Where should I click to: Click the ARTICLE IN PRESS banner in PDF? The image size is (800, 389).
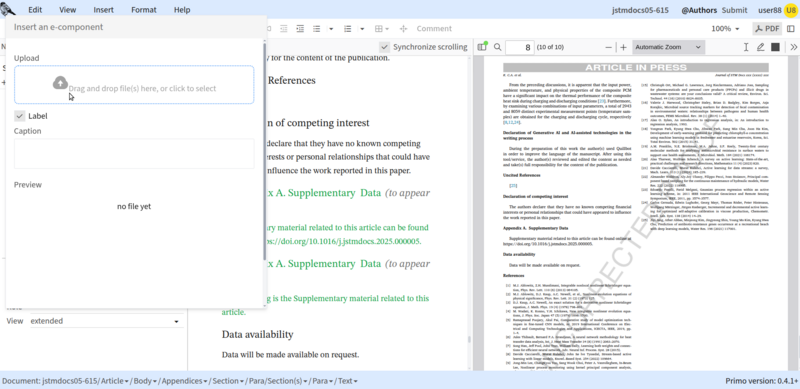pyautogui.click(x=636, y=67)
